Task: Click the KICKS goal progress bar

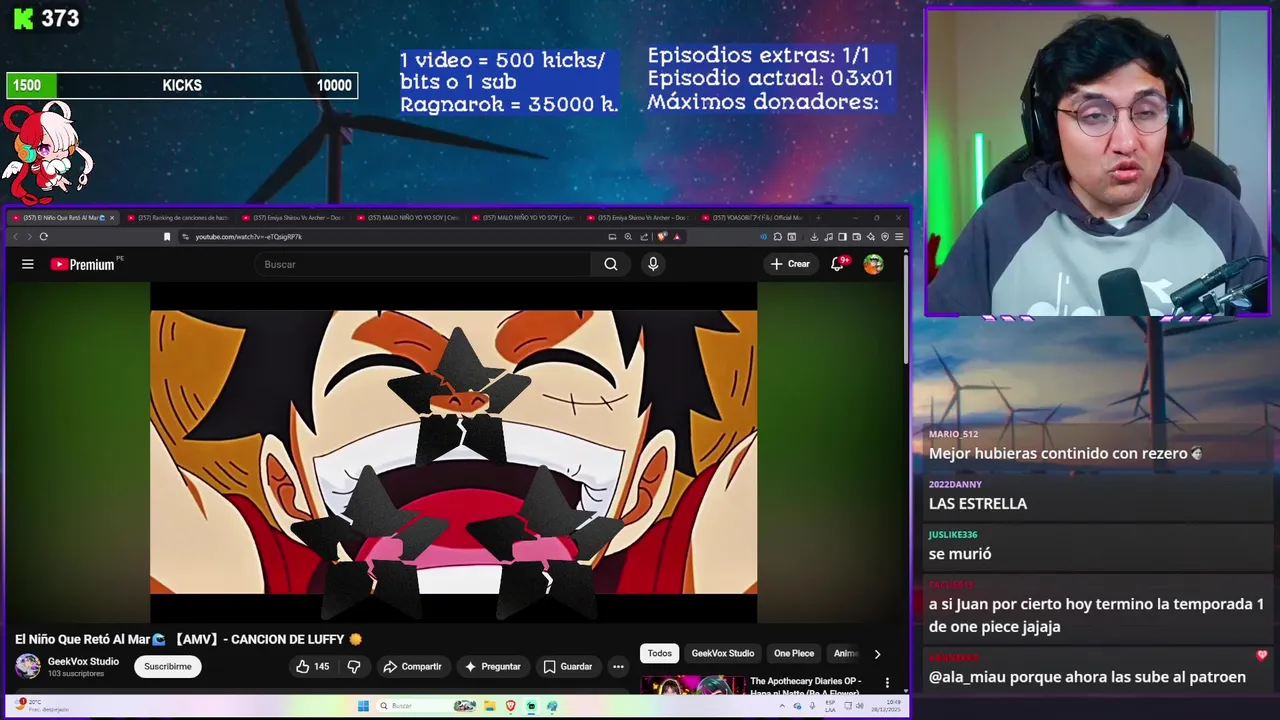Action: [182, 86]
